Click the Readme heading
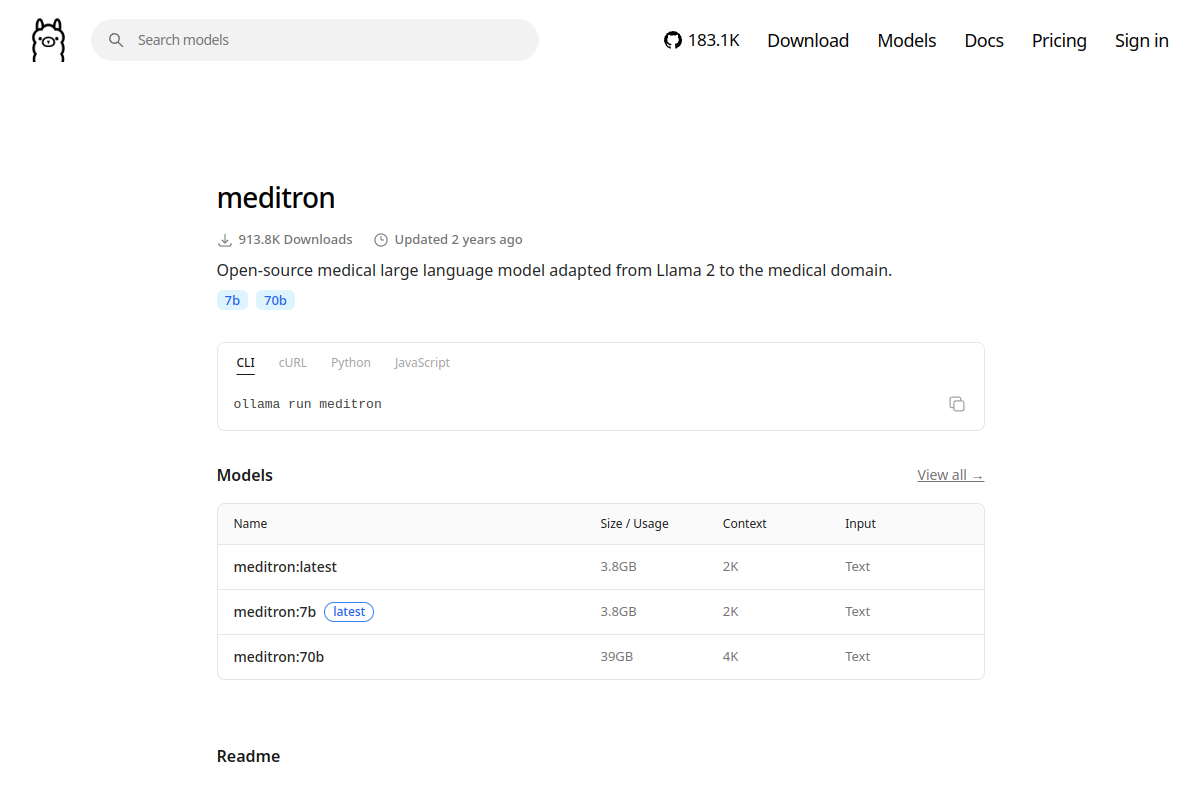Screen dimensions: 1200x800 (248, 756)
